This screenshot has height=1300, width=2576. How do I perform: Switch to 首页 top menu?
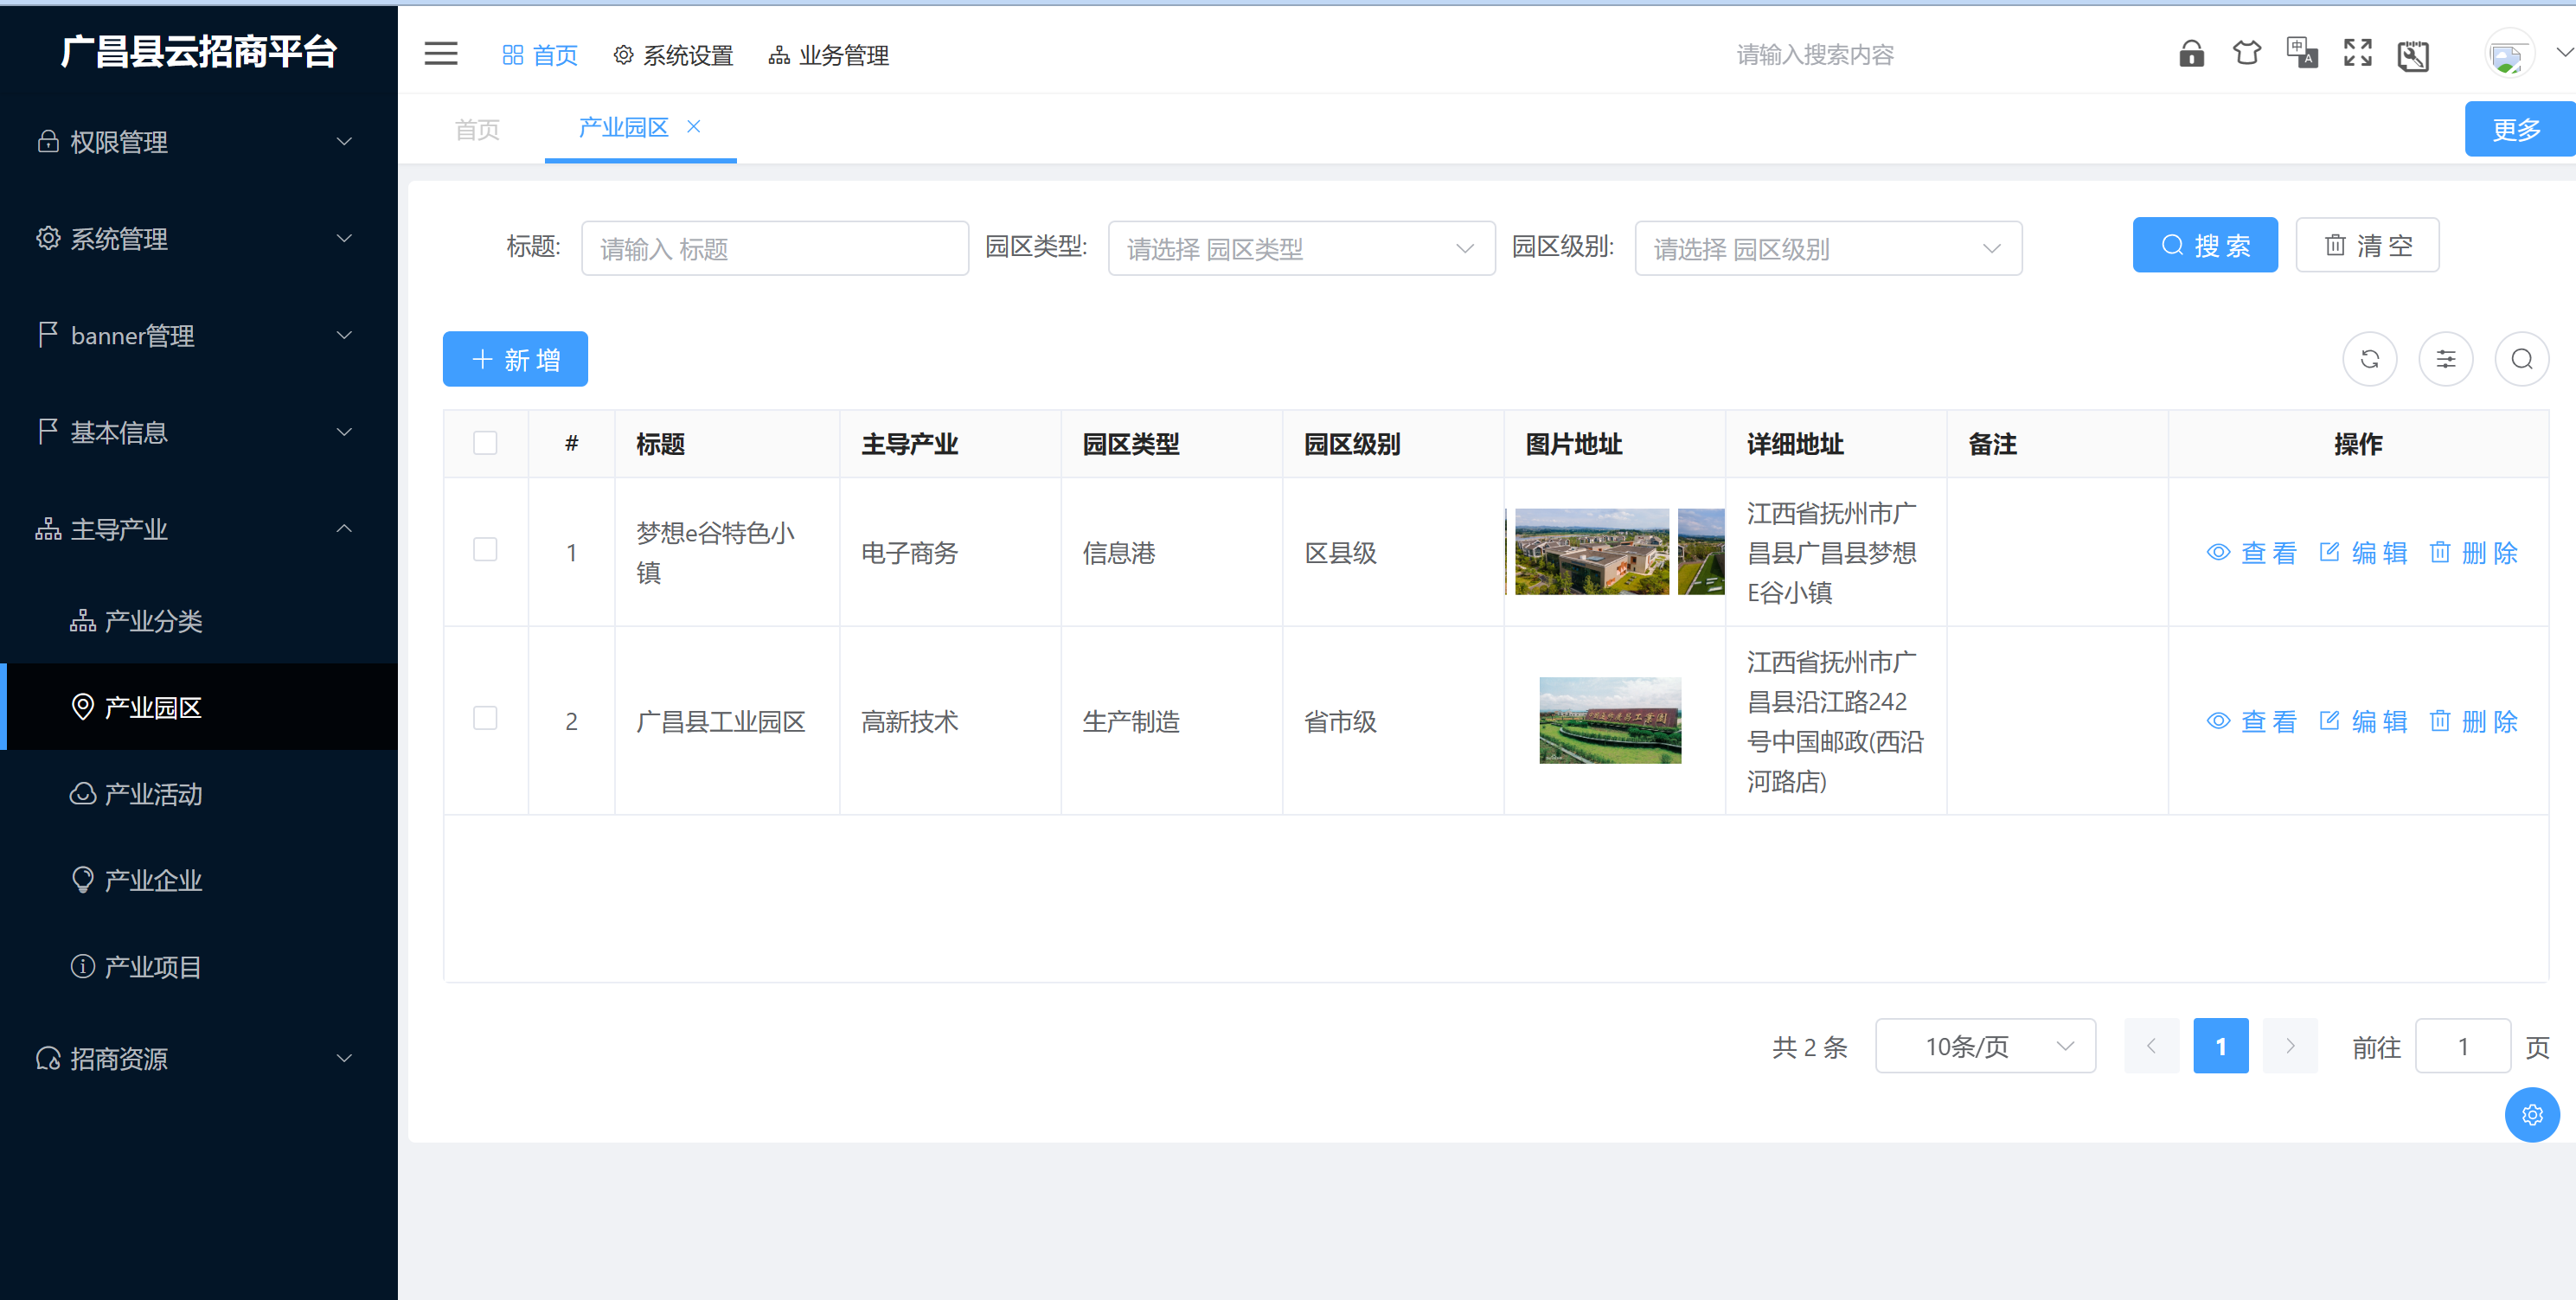[540, 55]
